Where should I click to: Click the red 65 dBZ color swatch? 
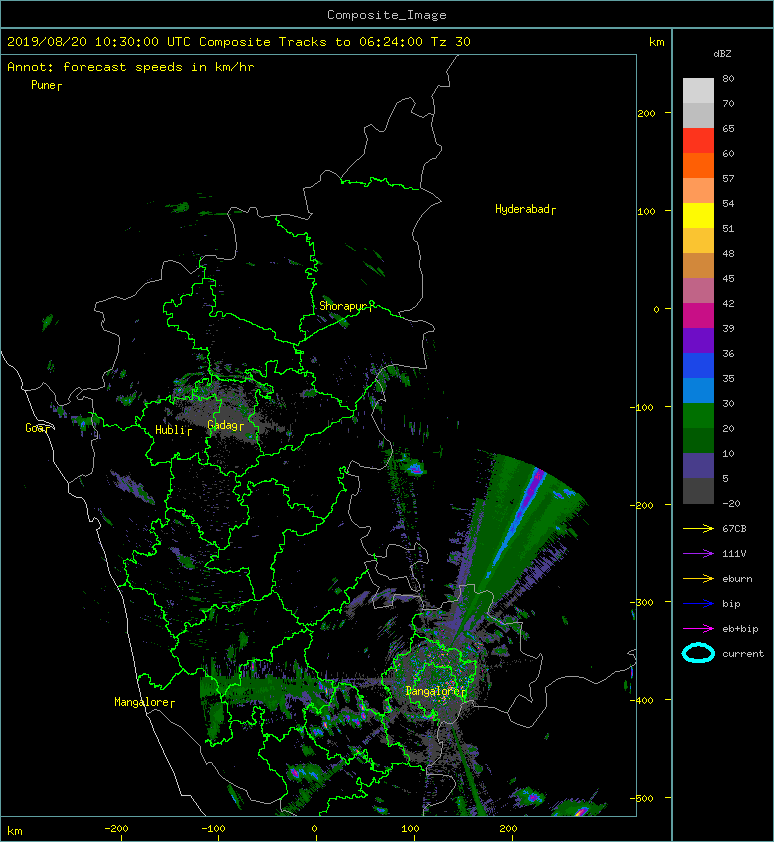pos(698,141)
